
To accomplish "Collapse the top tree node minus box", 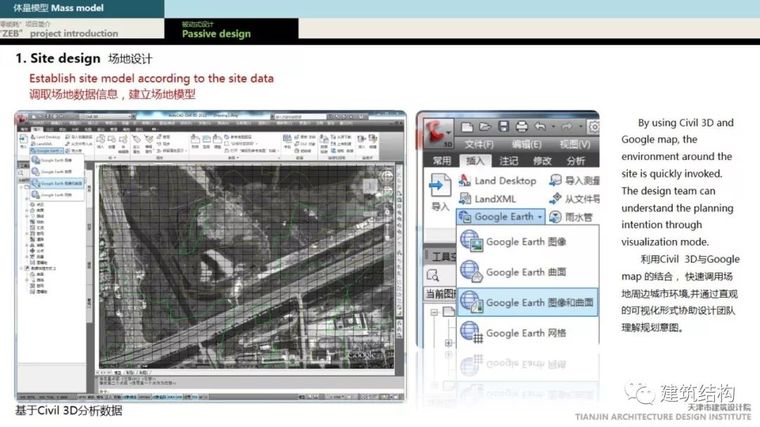I will tap(434, 312).
